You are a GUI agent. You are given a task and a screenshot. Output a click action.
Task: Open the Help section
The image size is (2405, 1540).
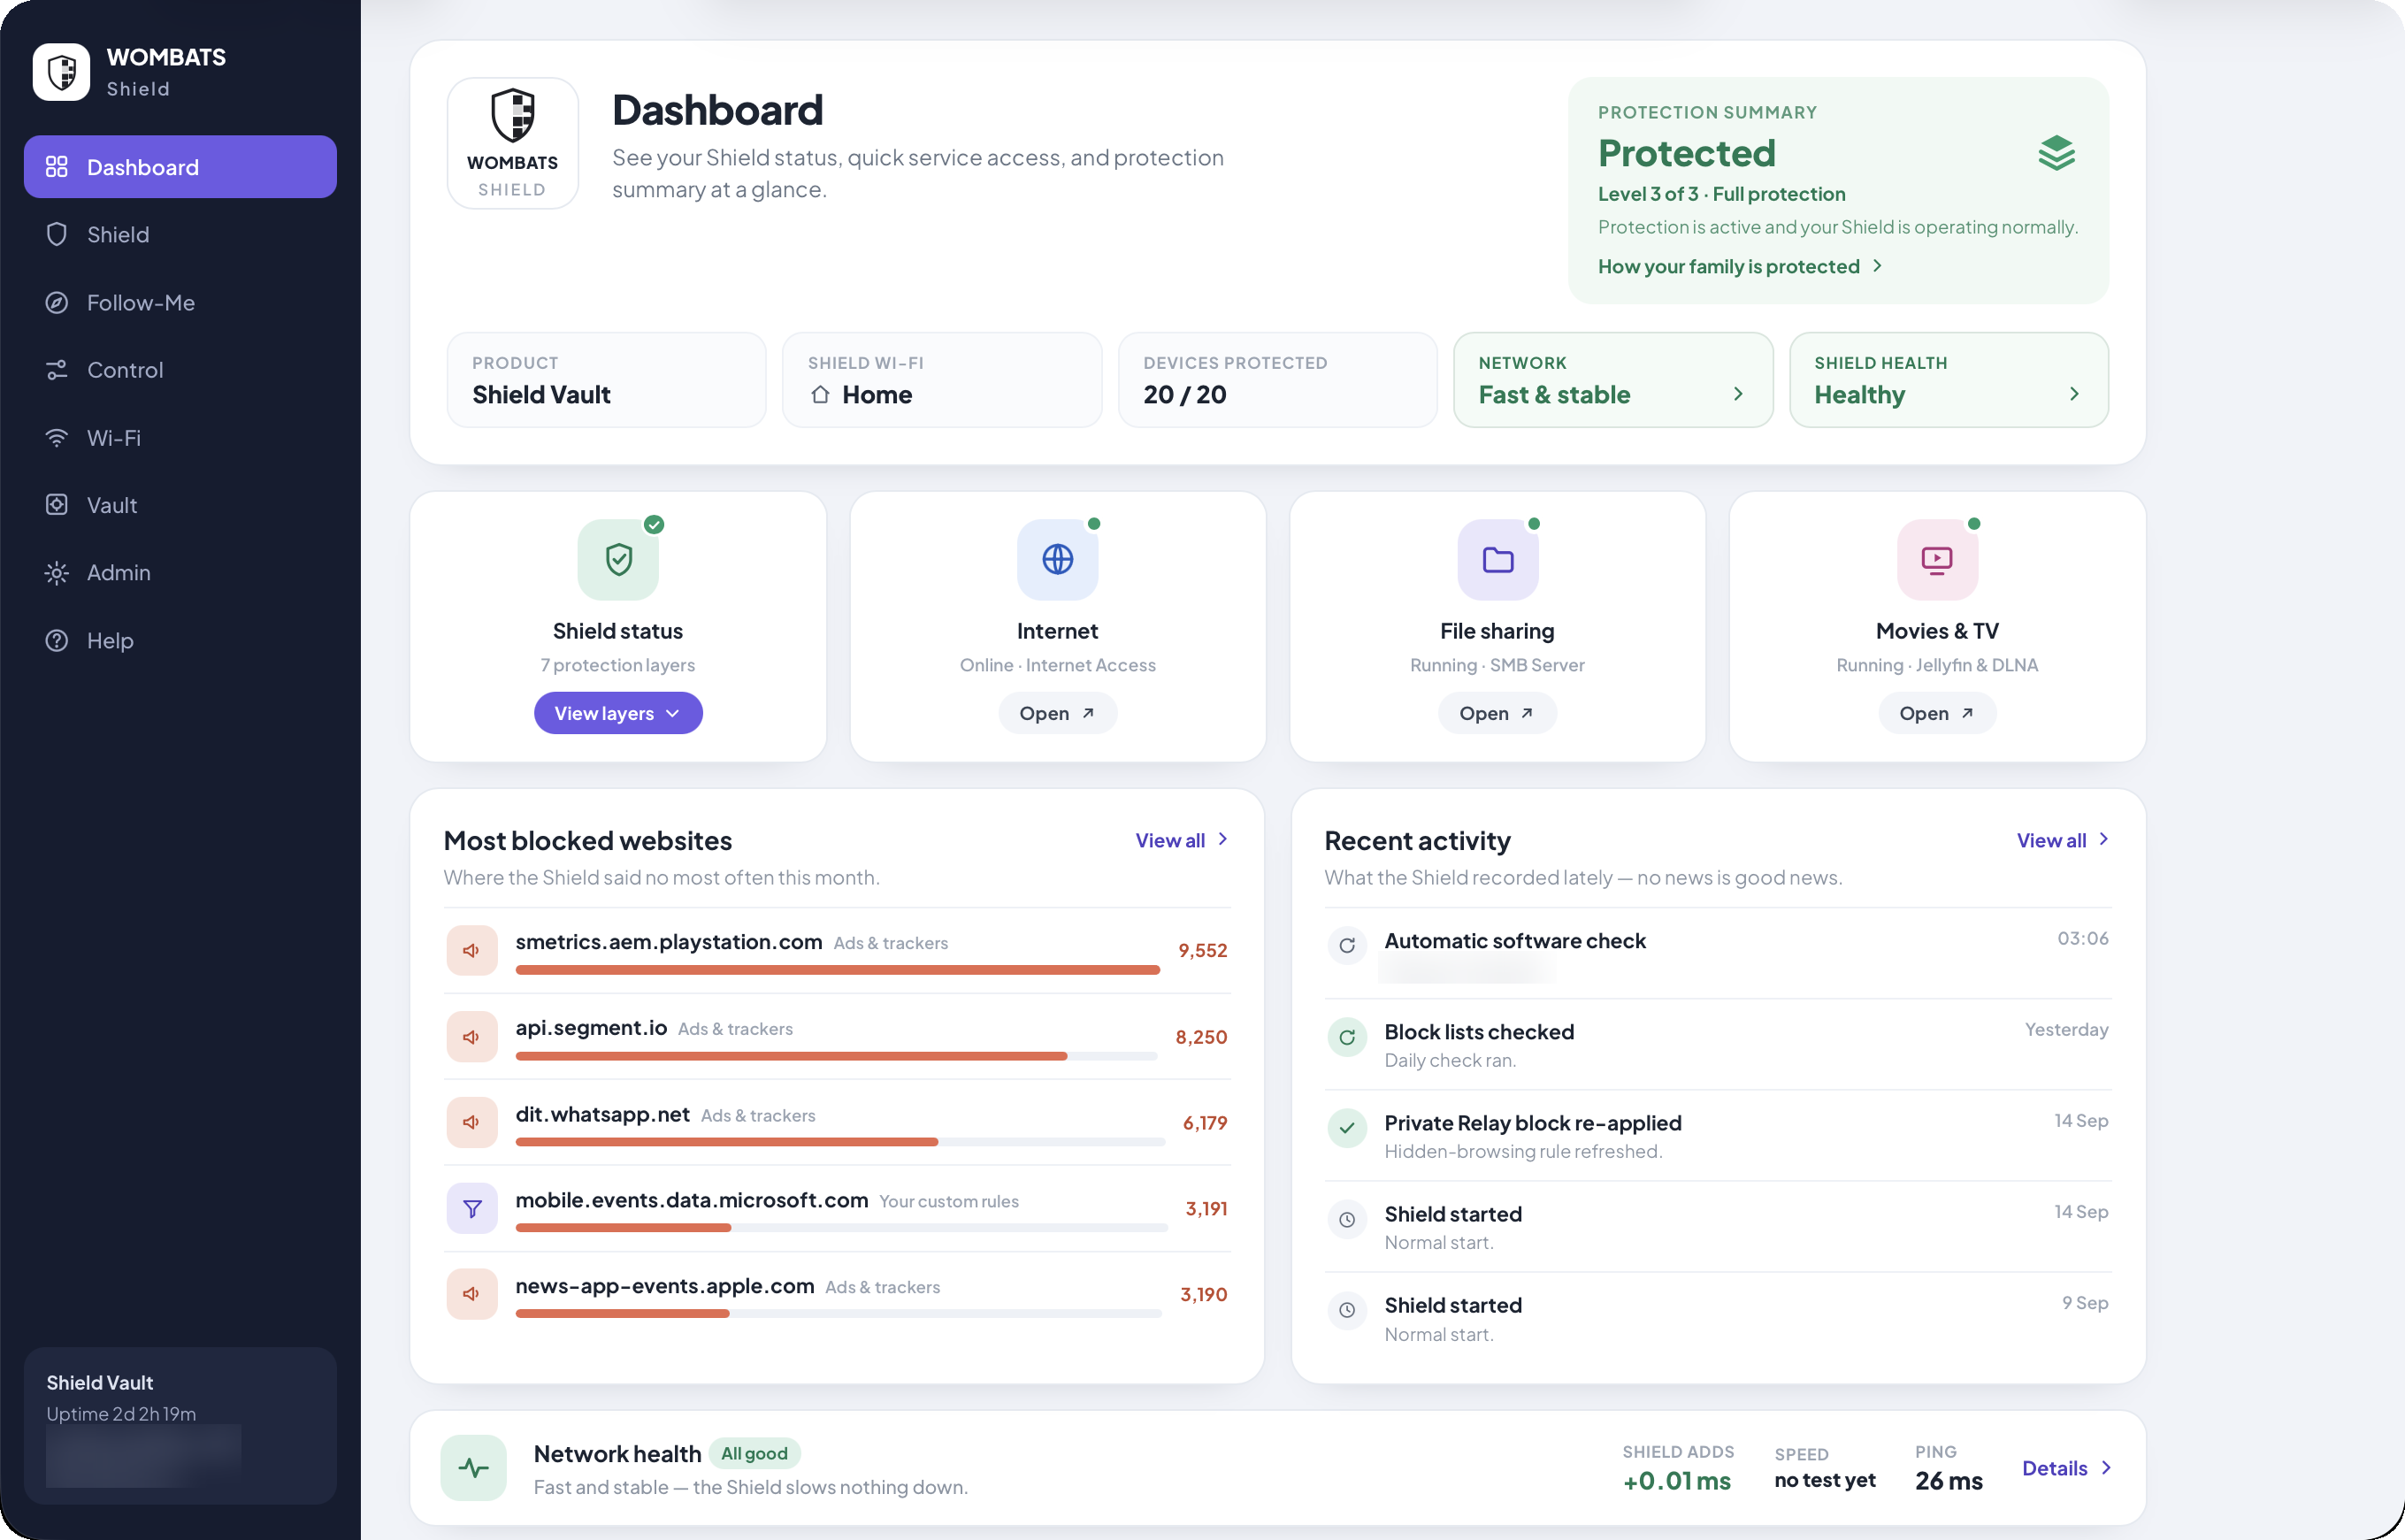tap(180, 640)
